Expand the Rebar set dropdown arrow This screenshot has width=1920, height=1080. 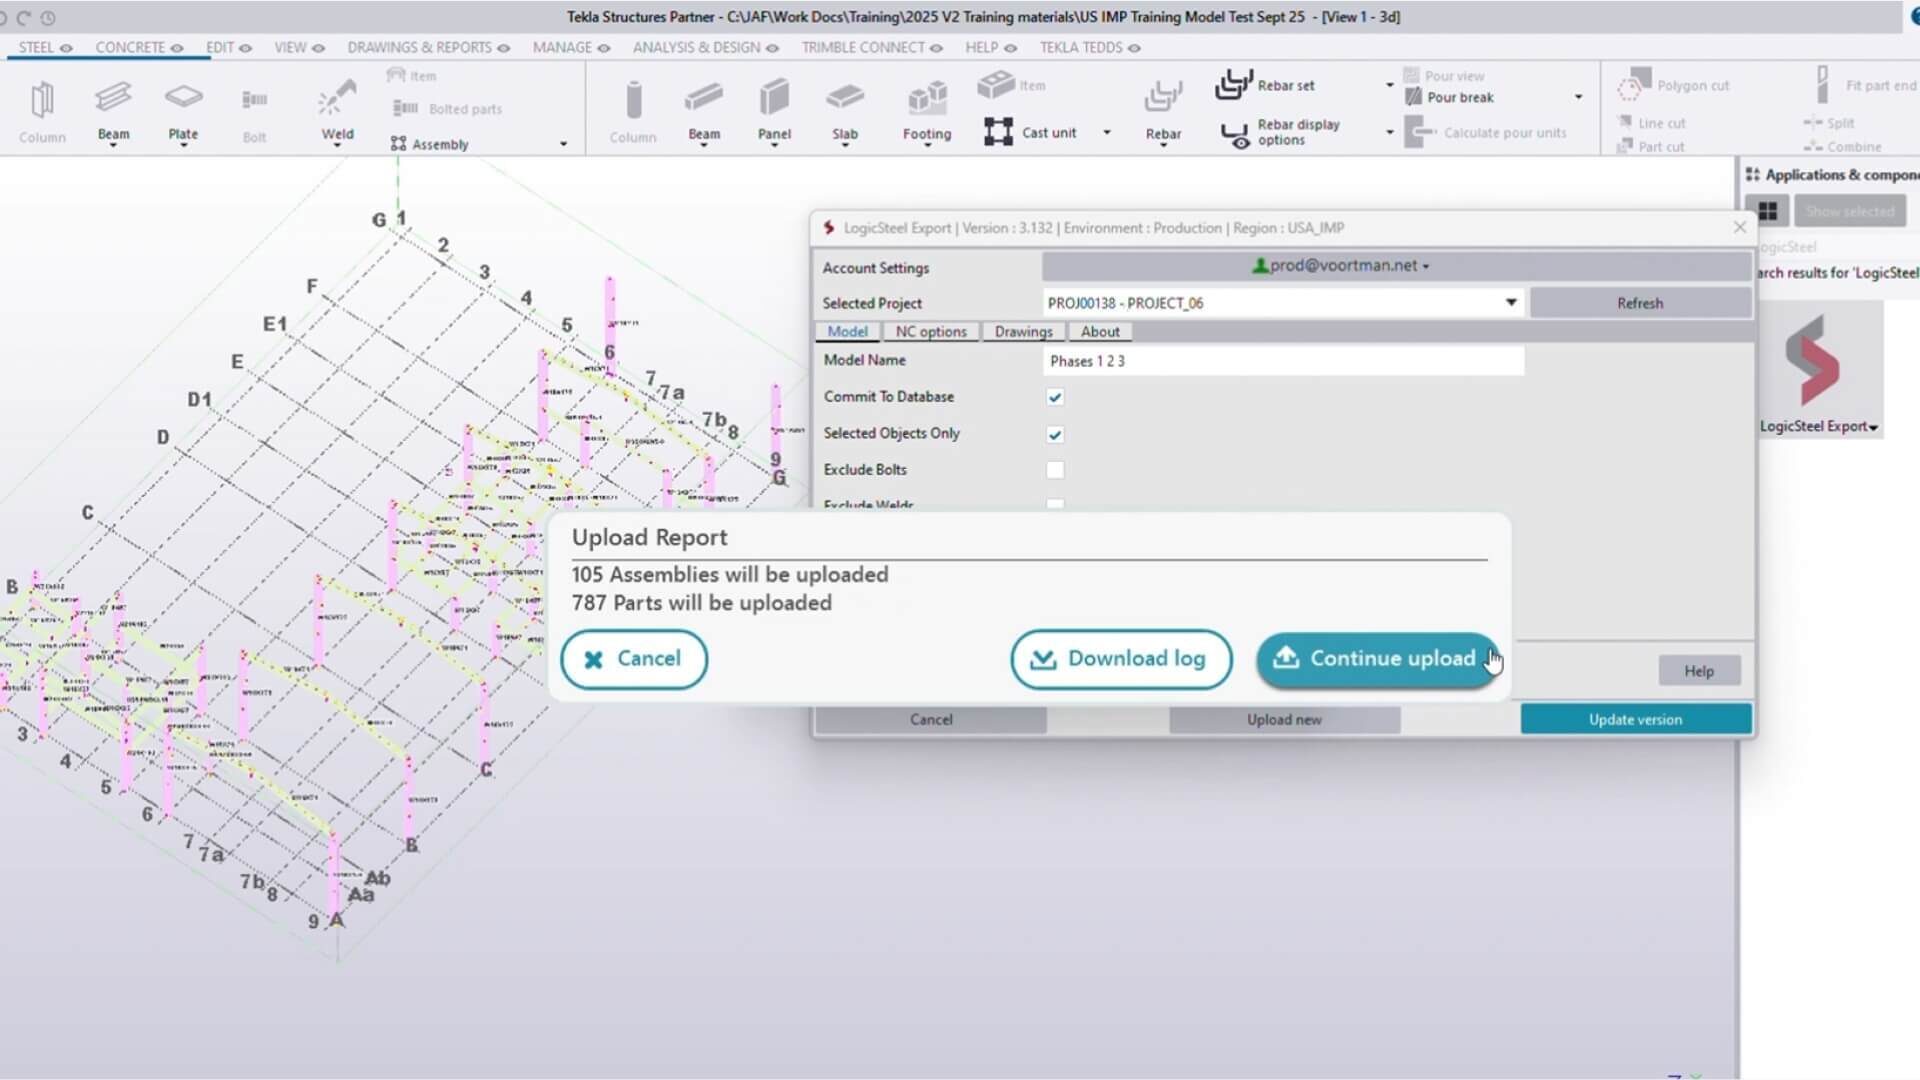click(1389, 85)
